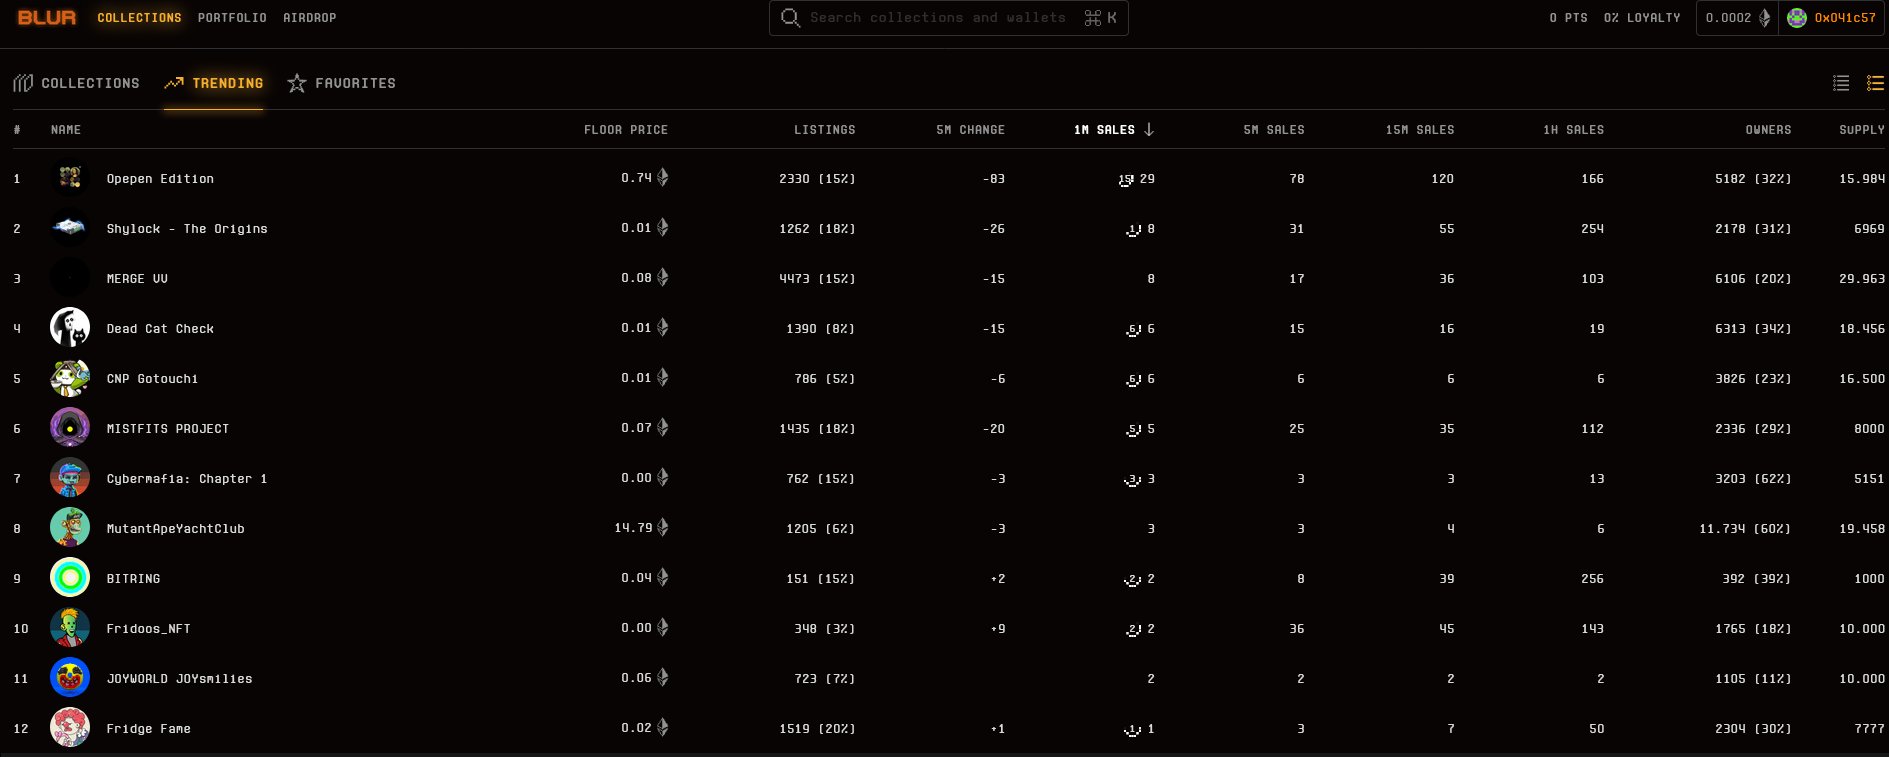
Task: Click the ETH icon beside 14.79 floor price
Action: [662, 527]
